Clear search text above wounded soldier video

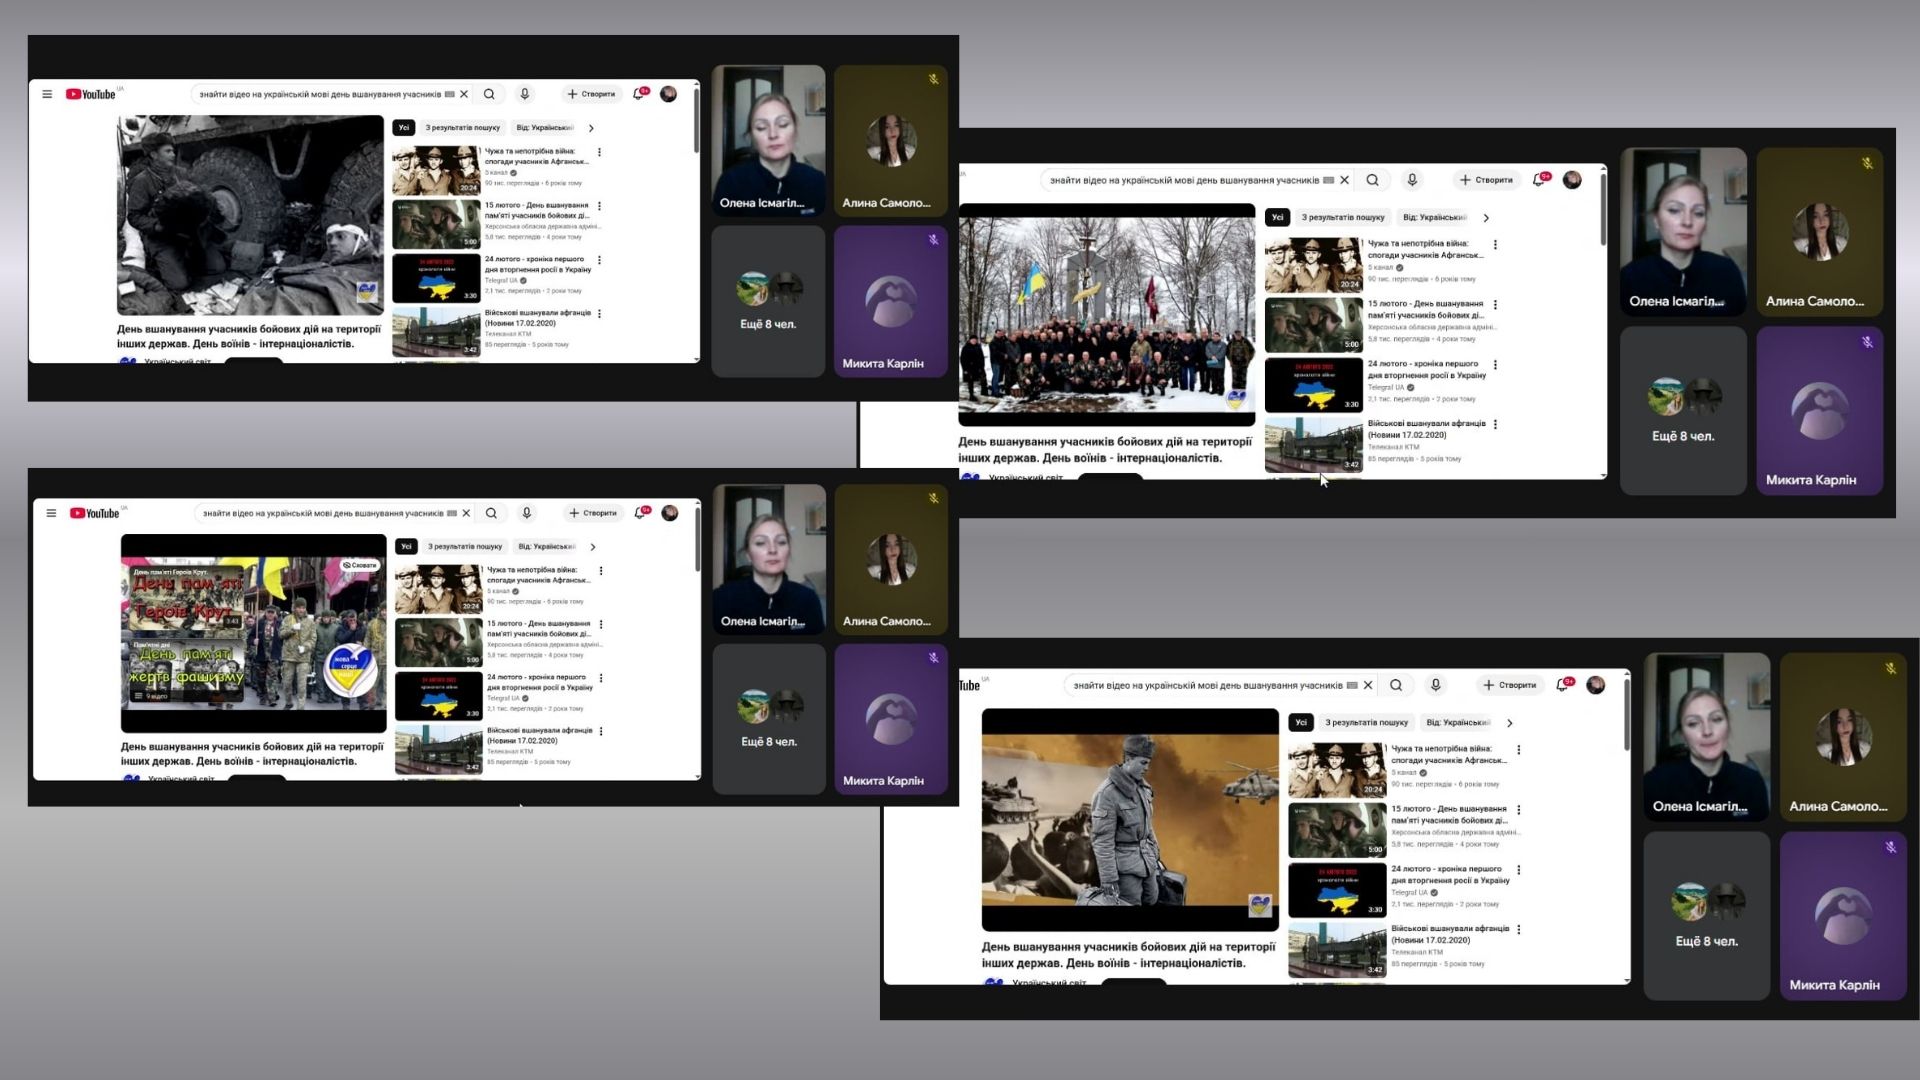[464, 94]
